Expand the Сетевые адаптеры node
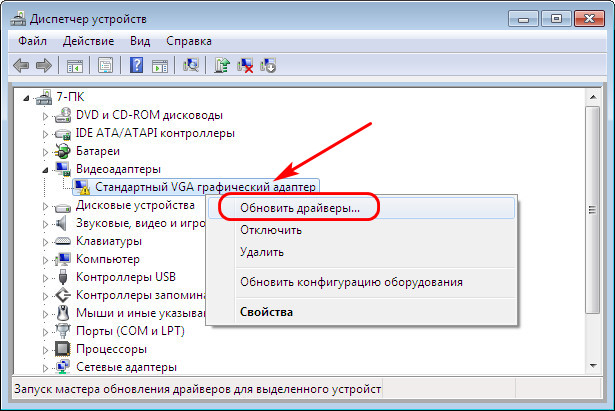 click(x=45, y=368)
